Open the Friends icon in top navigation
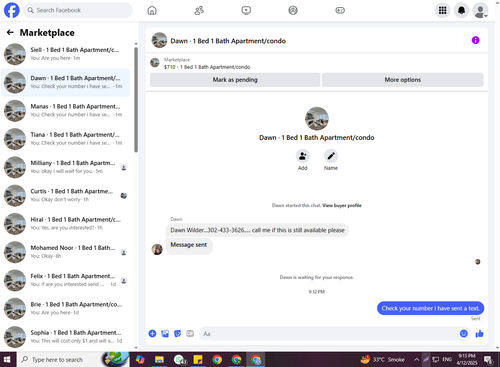This screenshot has width=500, height=367. 199,10
